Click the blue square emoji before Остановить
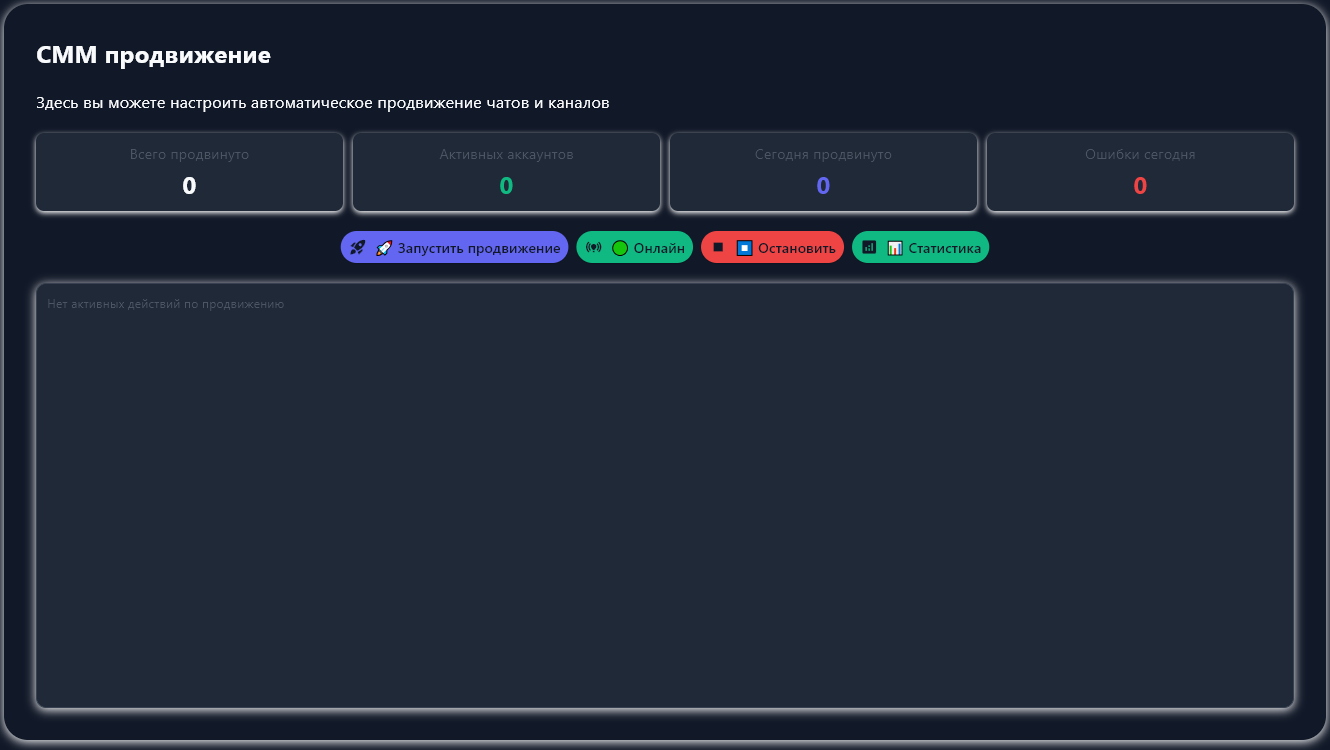The height and width of the screenshot is (750, 1330). click(744, 248)
